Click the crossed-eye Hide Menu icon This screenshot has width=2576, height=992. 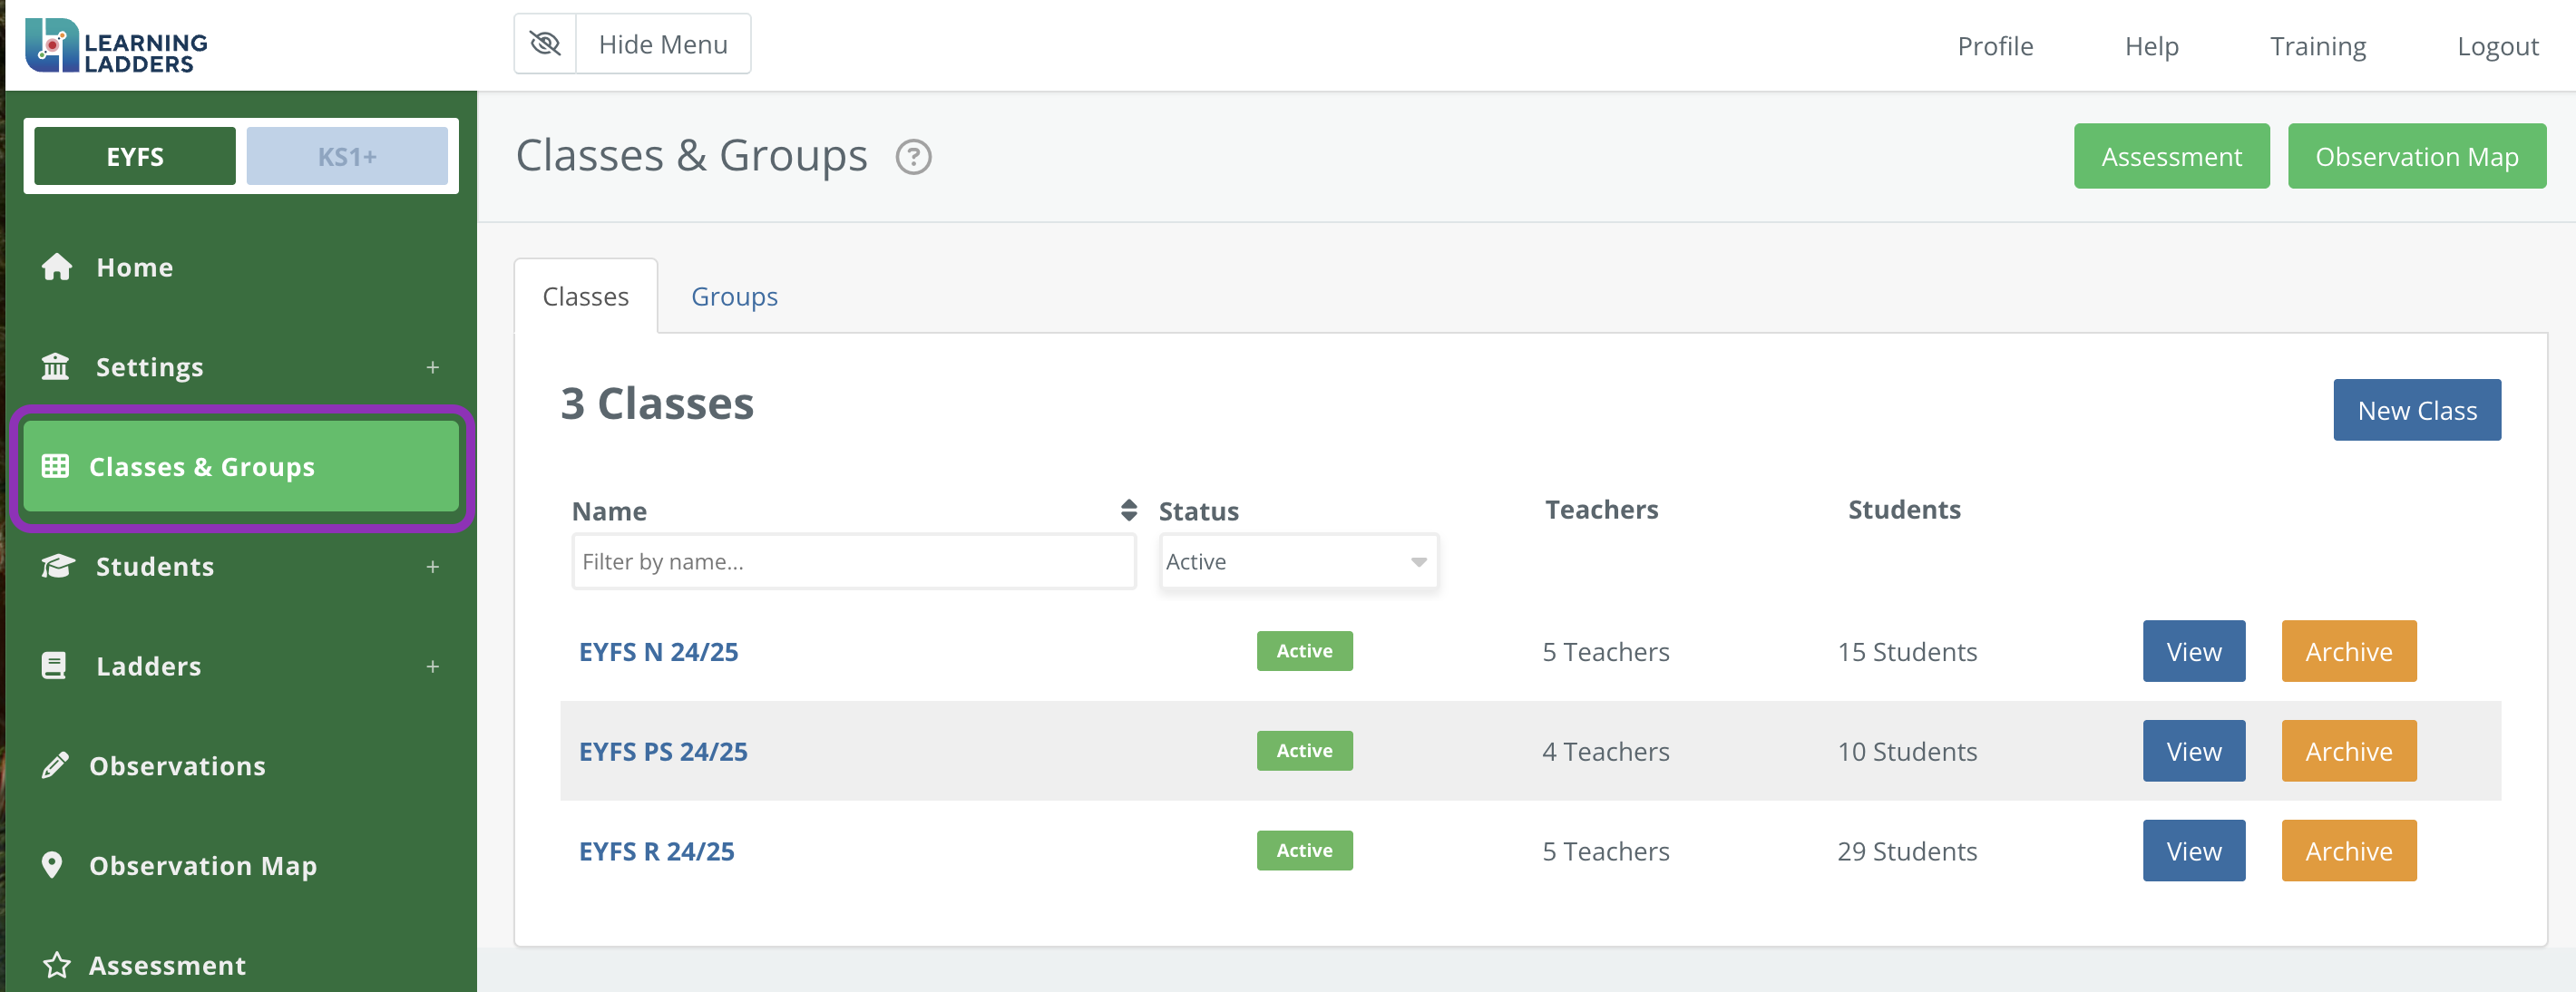point(545,44)
